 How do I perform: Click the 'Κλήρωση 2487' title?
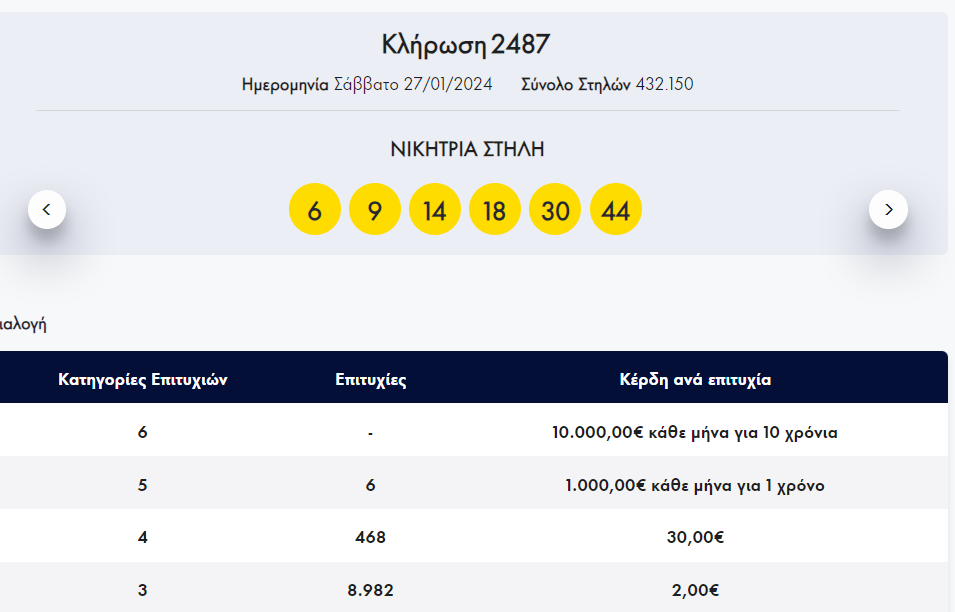pyautogui.click(x=466, y=45)
